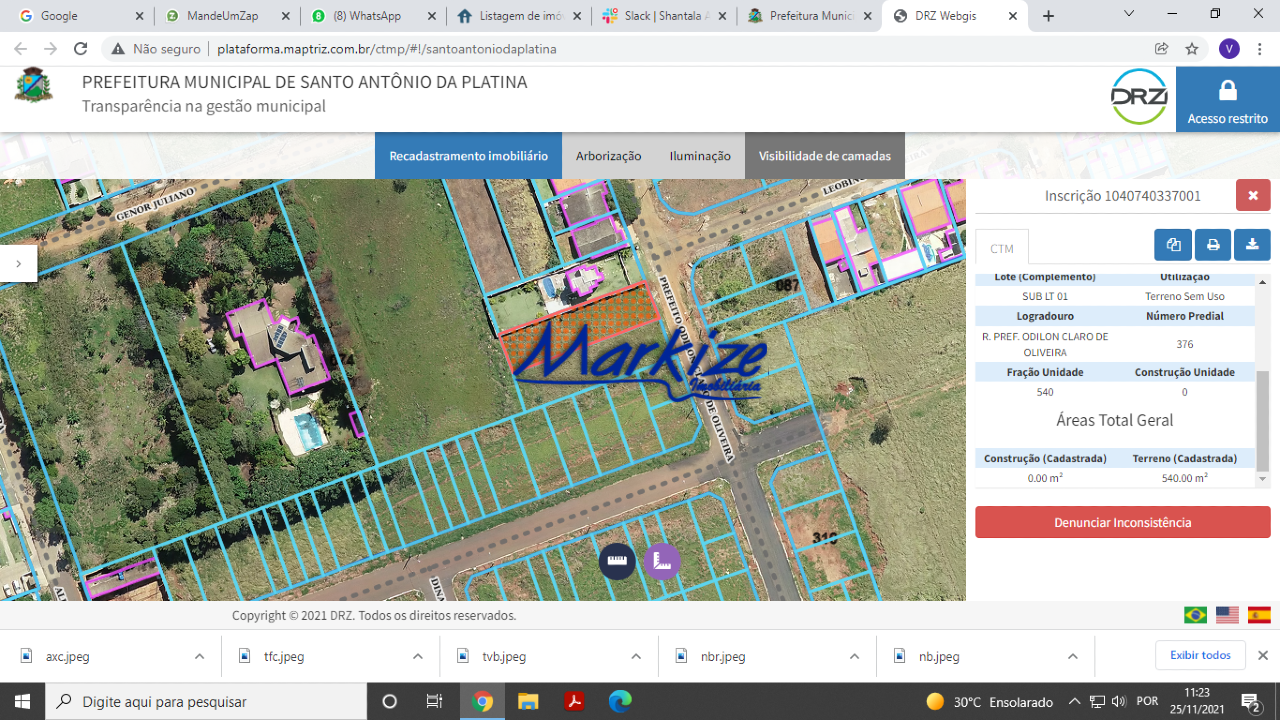This screenshot has width=1280, height=720.
Task: Open Iluminação menu item
Action: click(x=700, y=156)
